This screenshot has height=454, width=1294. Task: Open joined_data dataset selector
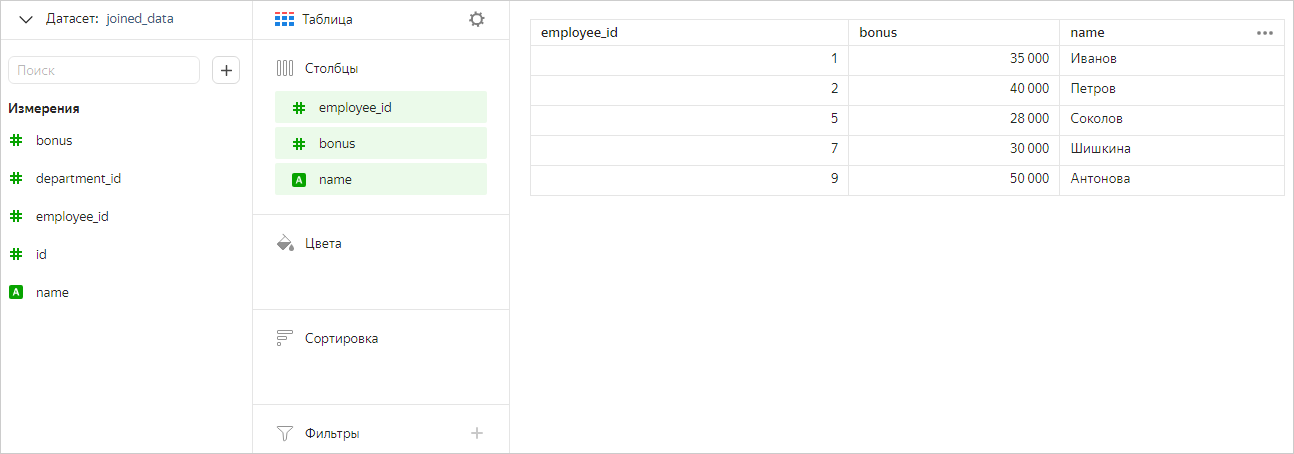click(139, 19)
